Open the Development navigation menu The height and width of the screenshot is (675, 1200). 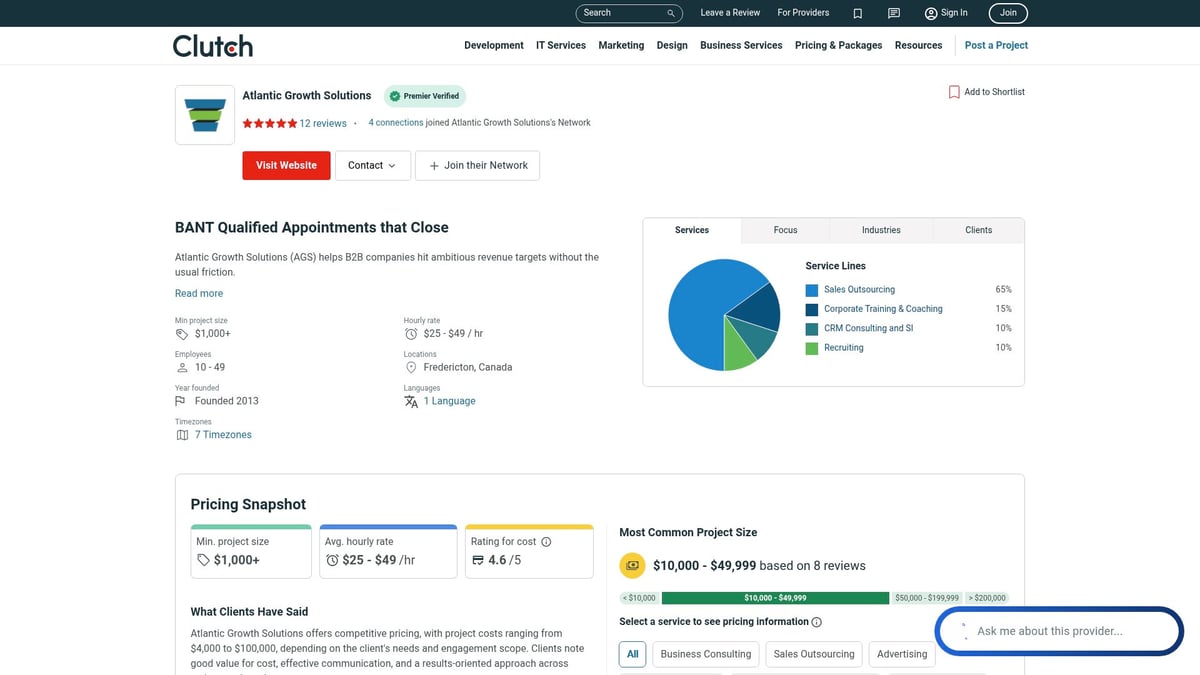(493, 46)
